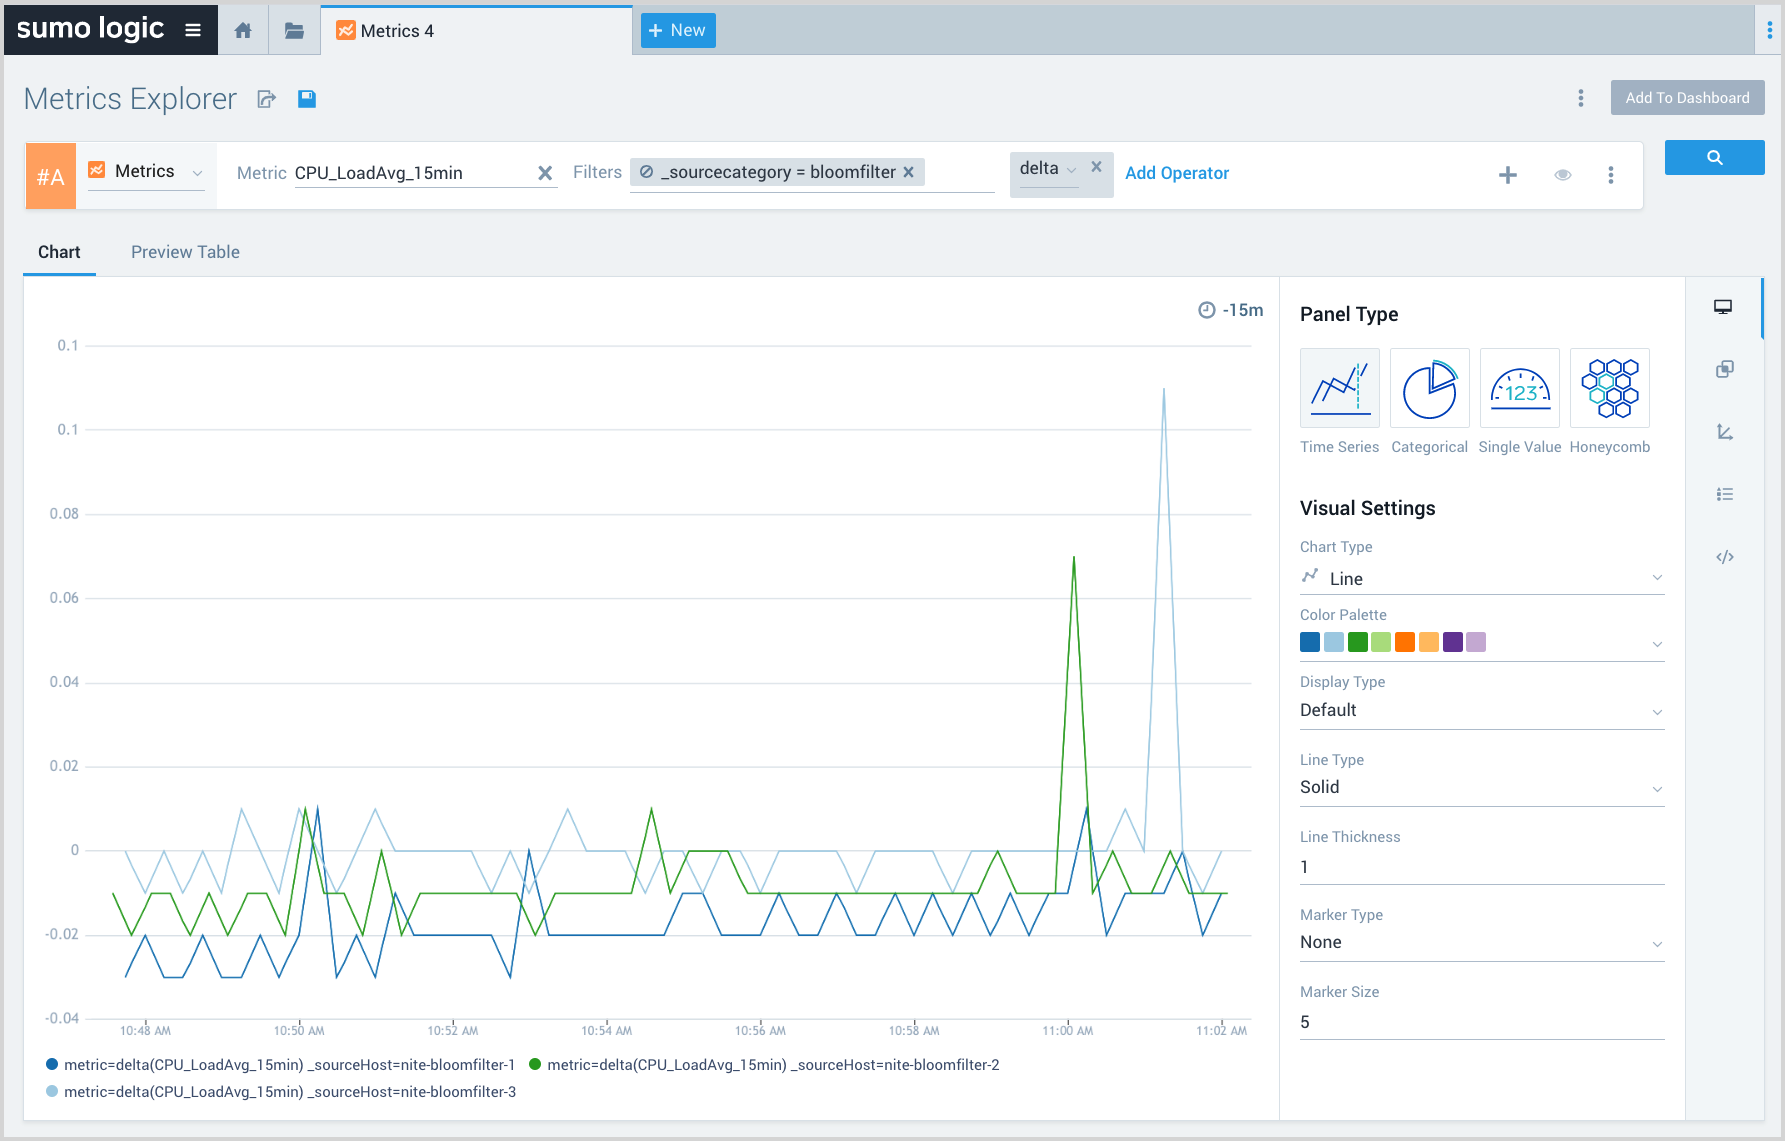Select the Honeycomb panel type
The width and height of the screenshot is (1785, 1141).
click(x=1609, y=389)
